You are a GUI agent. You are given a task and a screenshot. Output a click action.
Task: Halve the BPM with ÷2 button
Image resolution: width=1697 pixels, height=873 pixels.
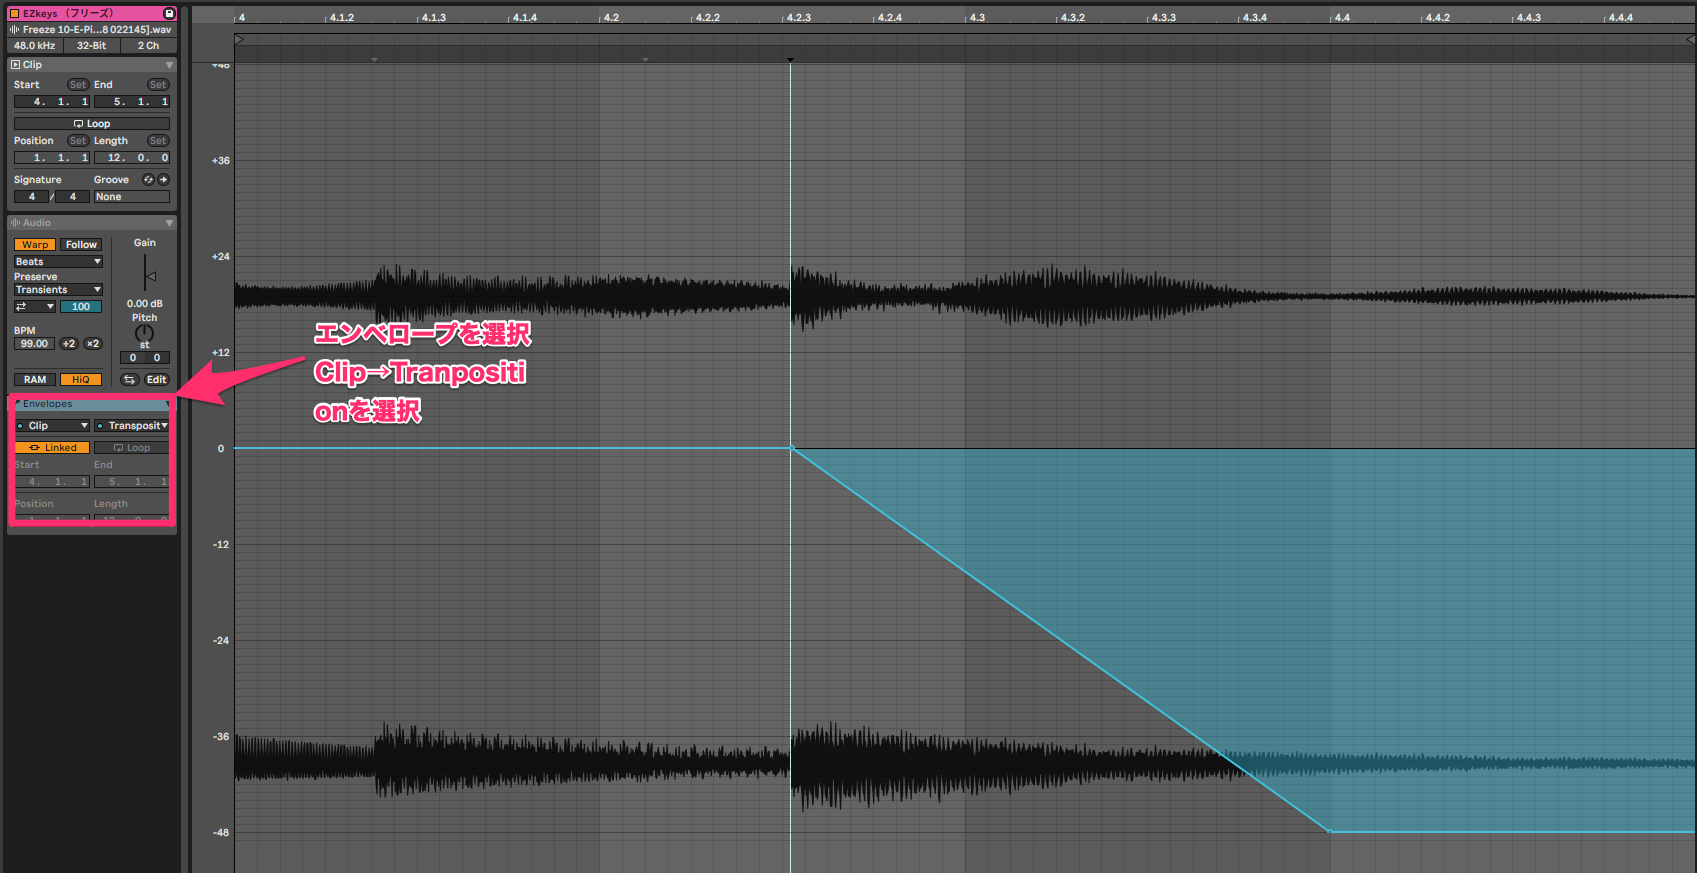coord(68,344)
